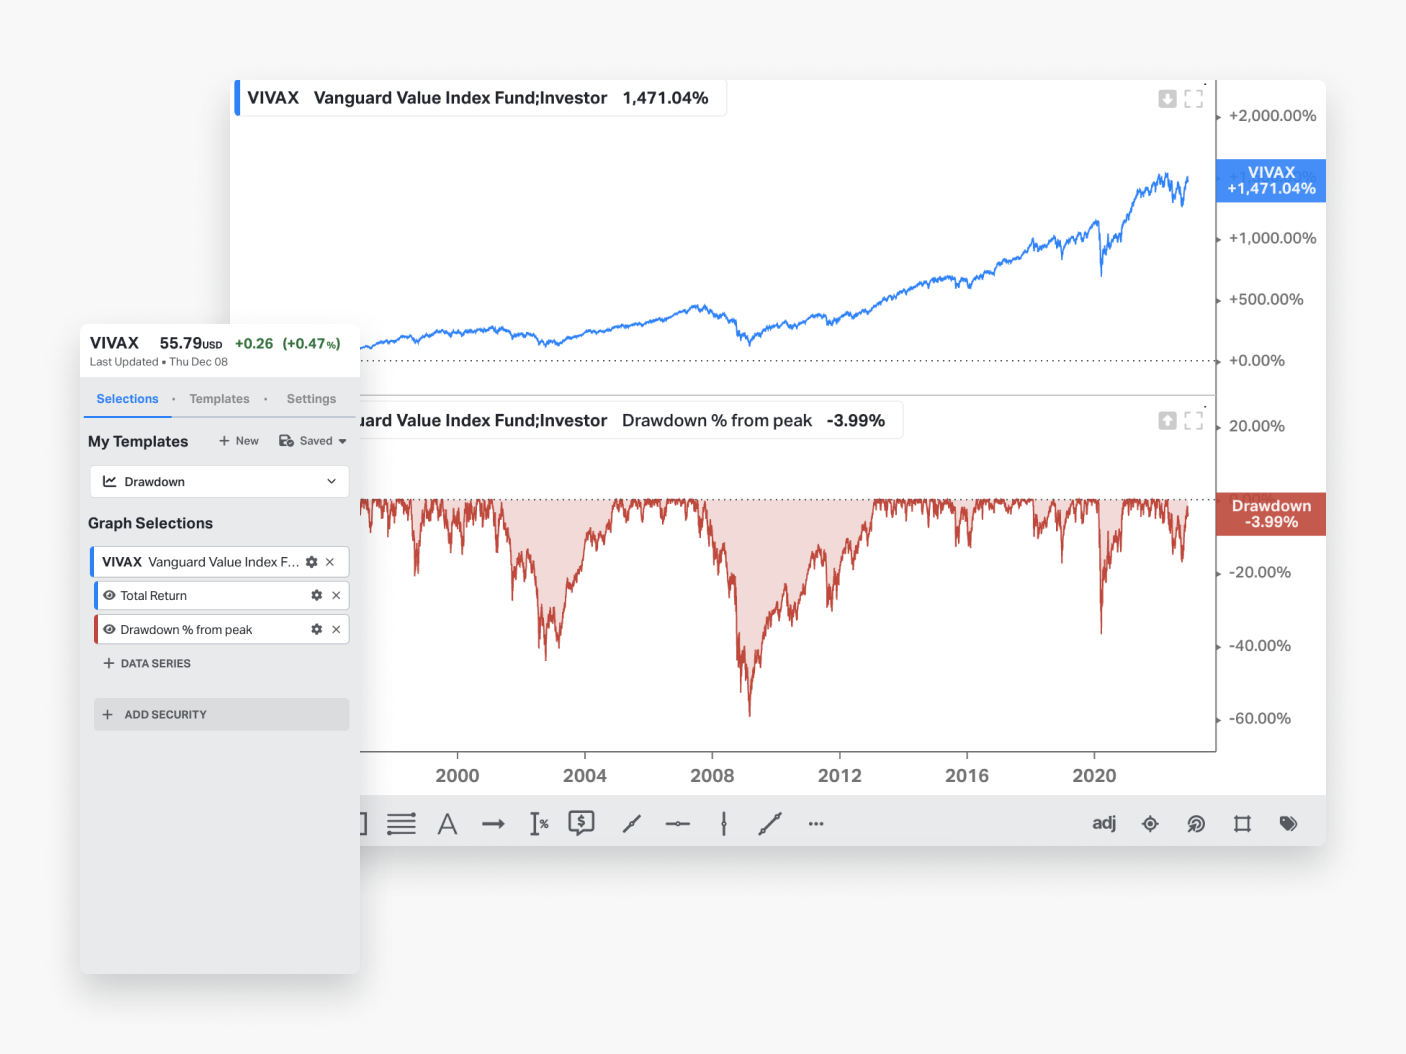Click the -60.00% y-axis label
This screenshot has height=1054, width=1406.
[x=1260, y=719]
